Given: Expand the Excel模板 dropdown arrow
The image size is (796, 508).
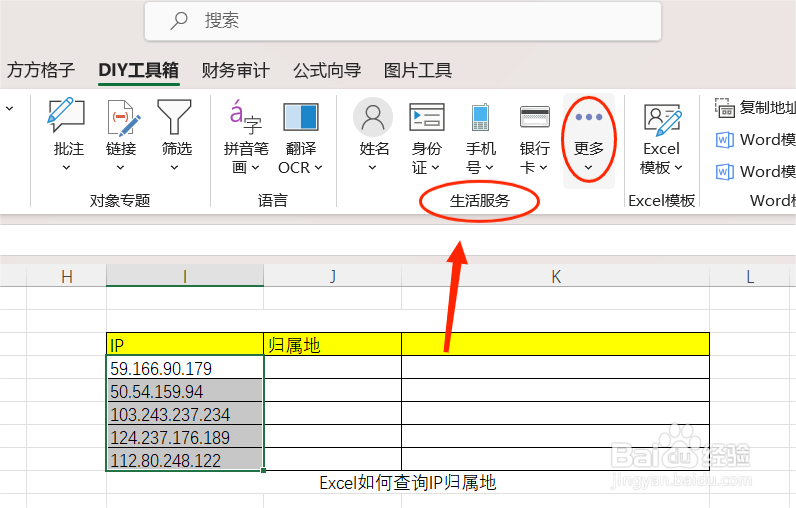Looking at the screenshot, I should 679,167.
